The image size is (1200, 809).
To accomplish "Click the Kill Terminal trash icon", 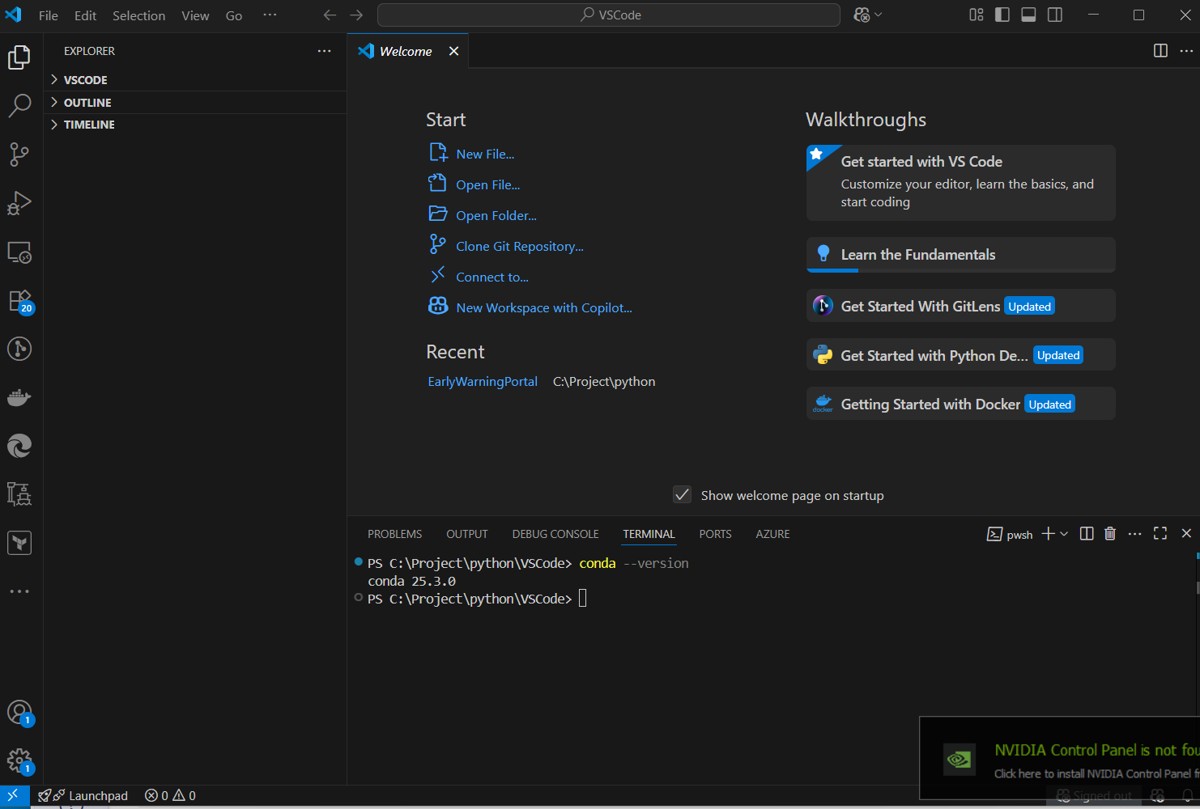I will pos(1110,534).
